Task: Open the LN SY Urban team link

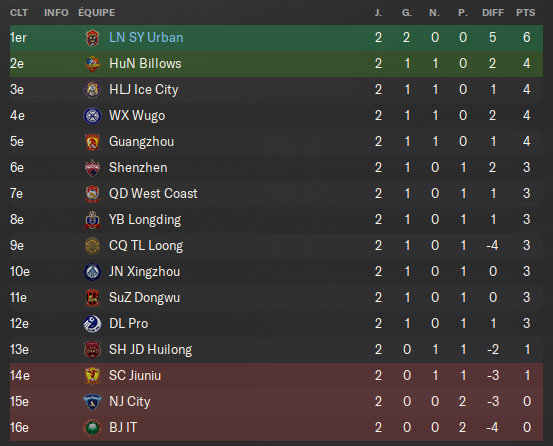Action: point(146,37)
